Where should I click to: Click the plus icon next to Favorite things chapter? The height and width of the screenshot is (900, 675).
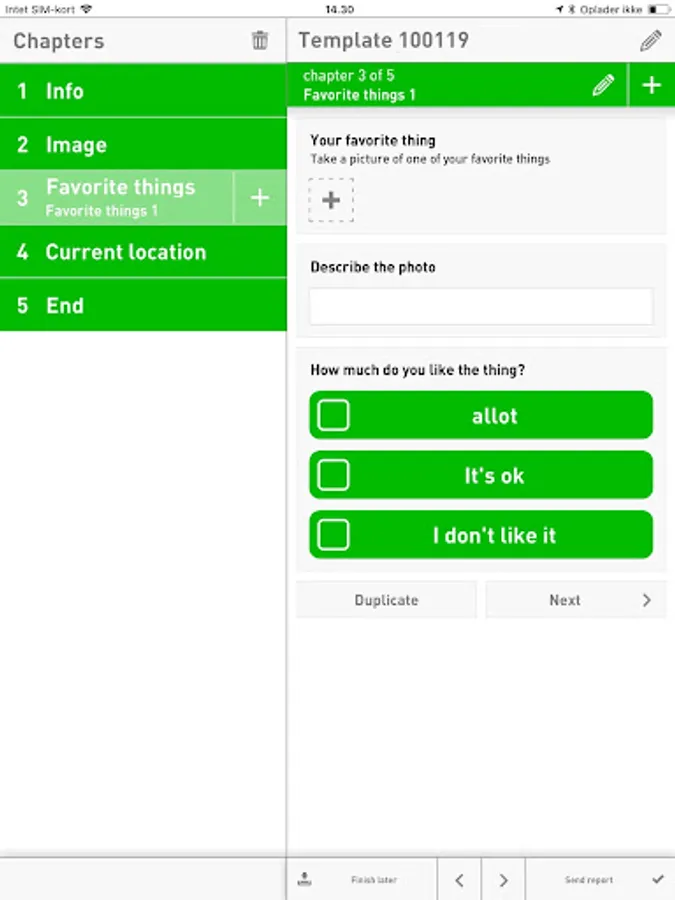point(259,198)
